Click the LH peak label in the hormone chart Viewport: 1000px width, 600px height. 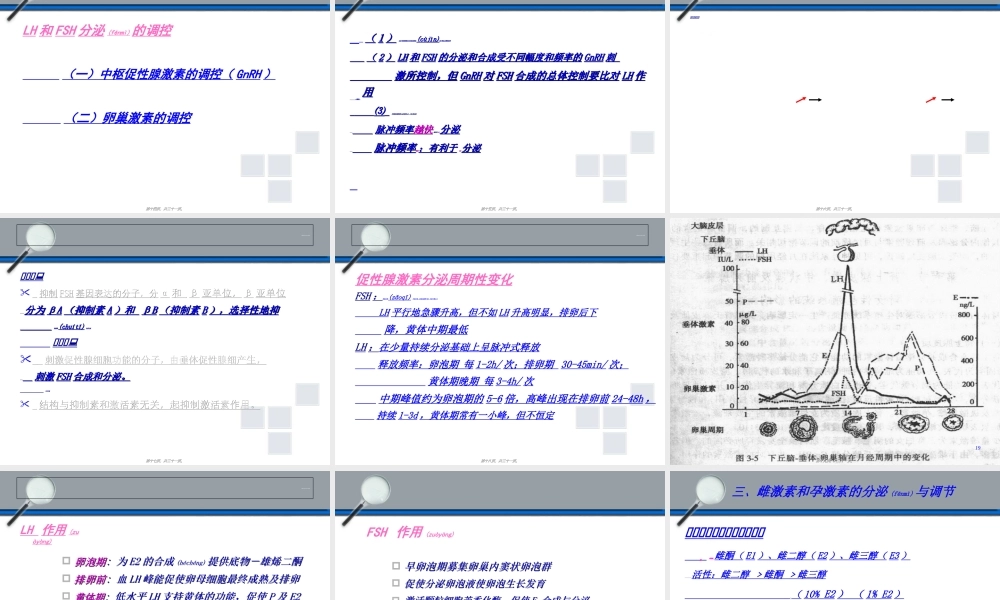pos(834,282)
